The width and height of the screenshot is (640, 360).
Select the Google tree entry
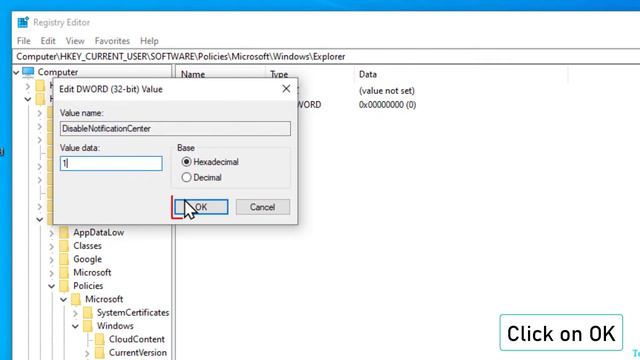(x=87, y=260)
